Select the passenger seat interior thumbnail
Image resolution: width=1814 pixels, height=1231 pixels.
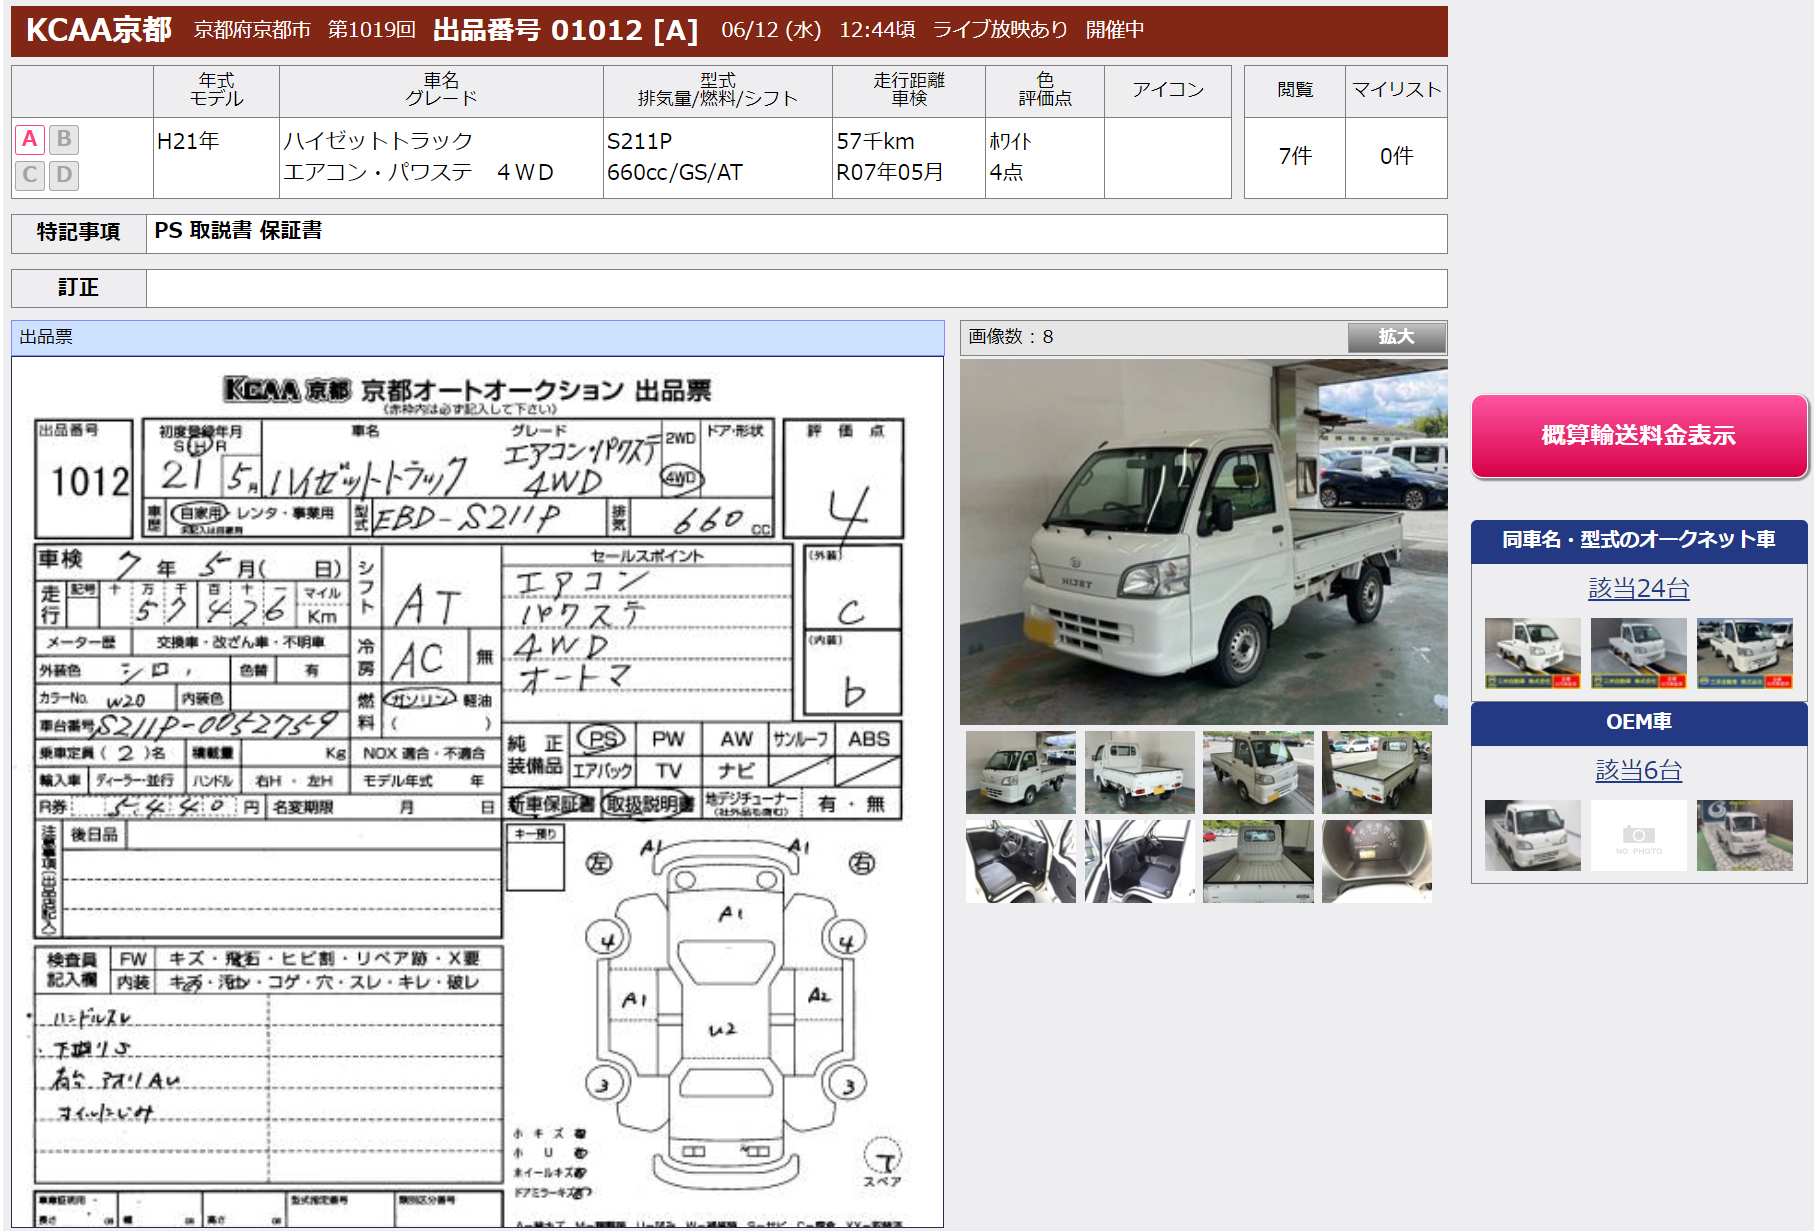1140,861
